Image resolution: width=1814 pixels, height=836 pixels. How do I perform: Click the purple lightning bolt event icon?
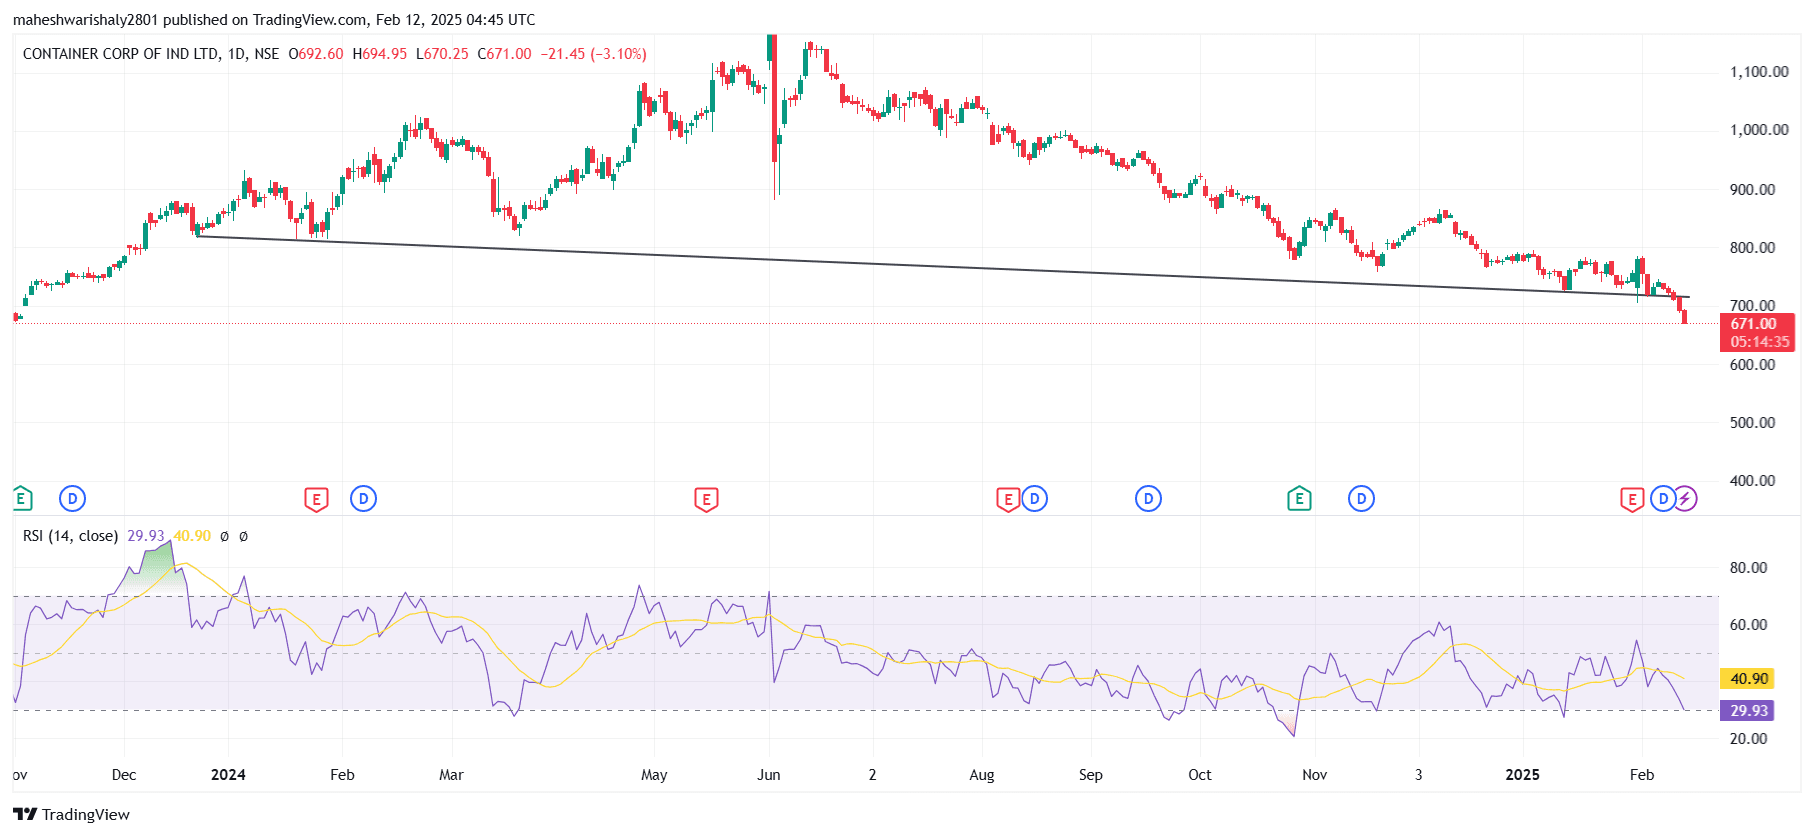pos(1685,498)
